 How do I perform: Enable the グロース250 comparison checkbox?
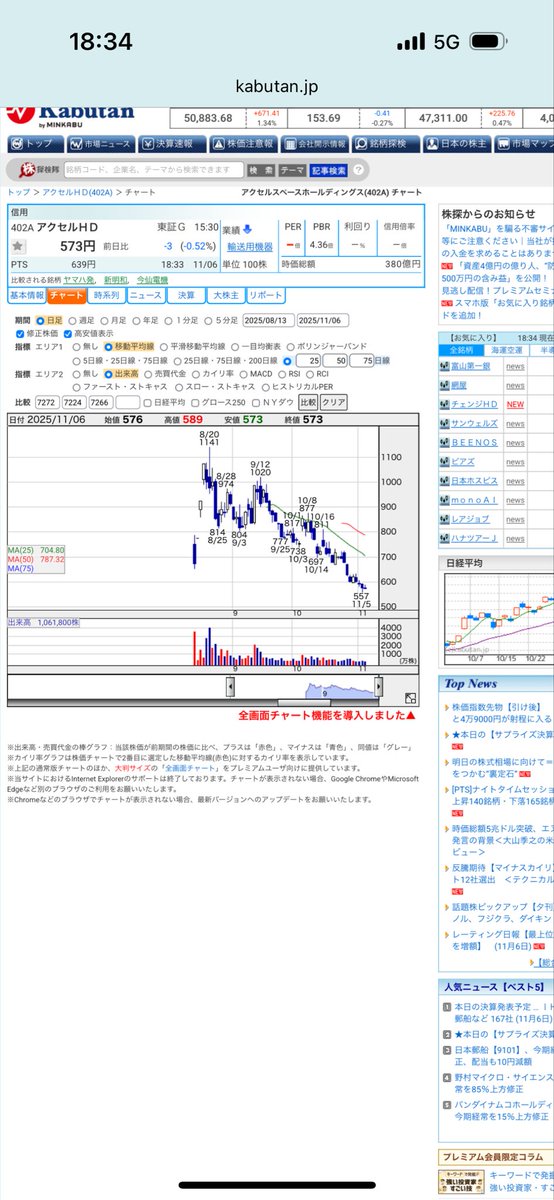197,401
